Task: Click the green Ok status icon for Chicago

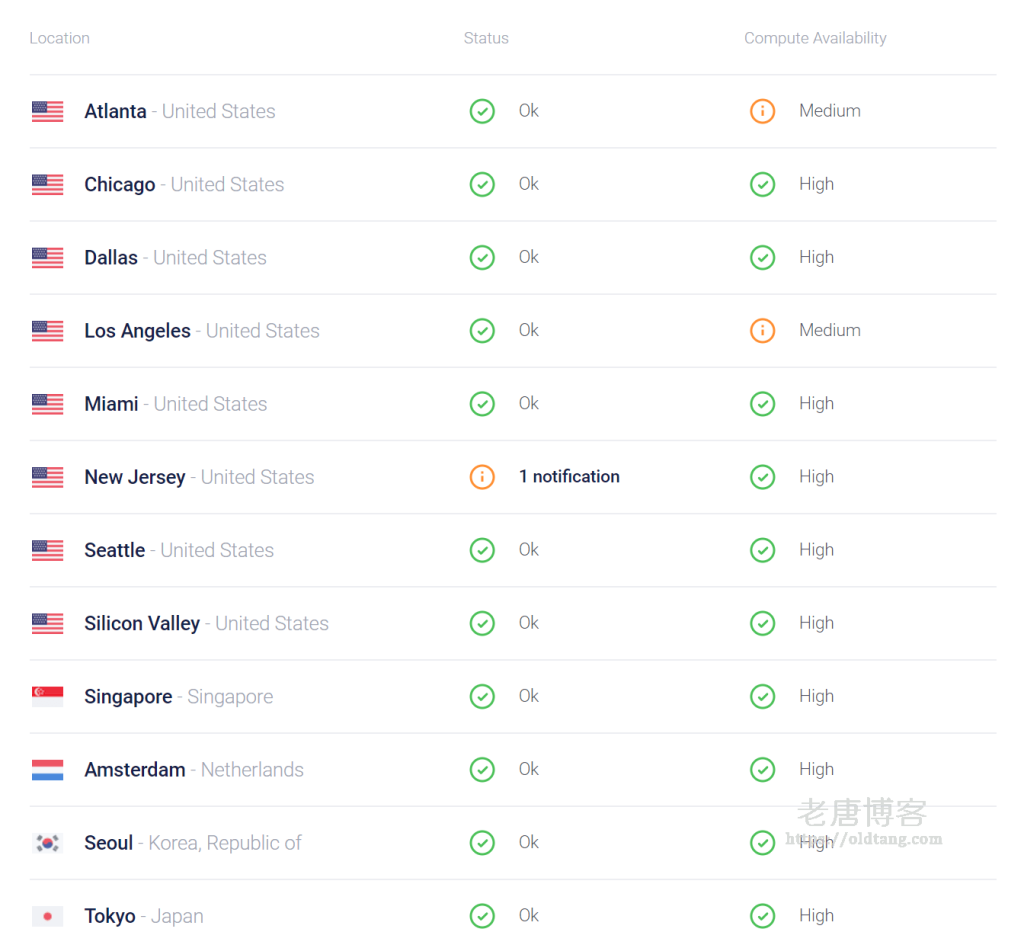Action: tap(482, 184)
